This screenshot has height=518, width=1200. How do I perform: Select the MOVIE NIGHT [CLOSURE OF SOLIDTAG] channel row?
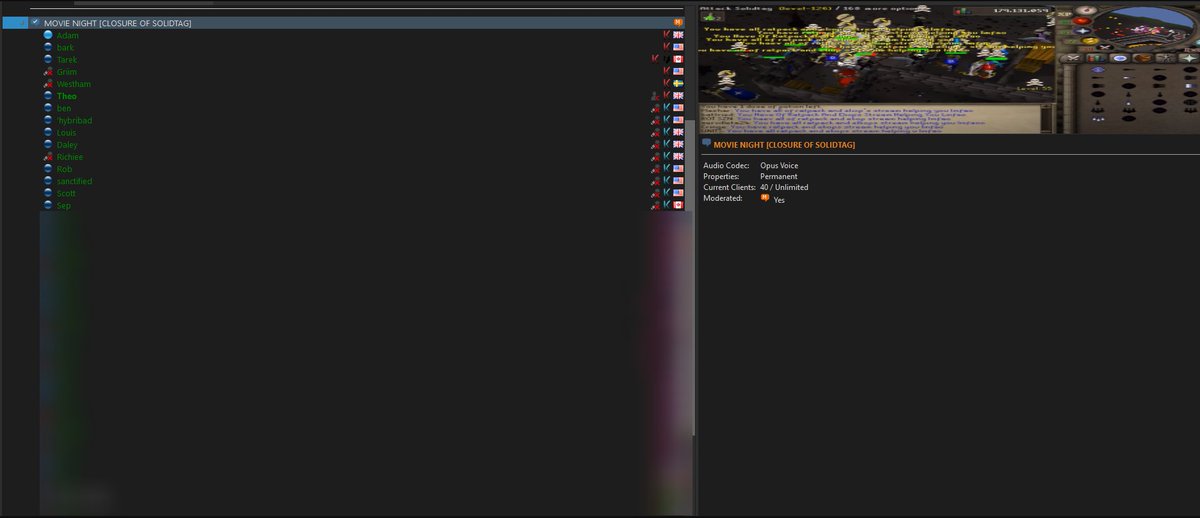(345, 23)
